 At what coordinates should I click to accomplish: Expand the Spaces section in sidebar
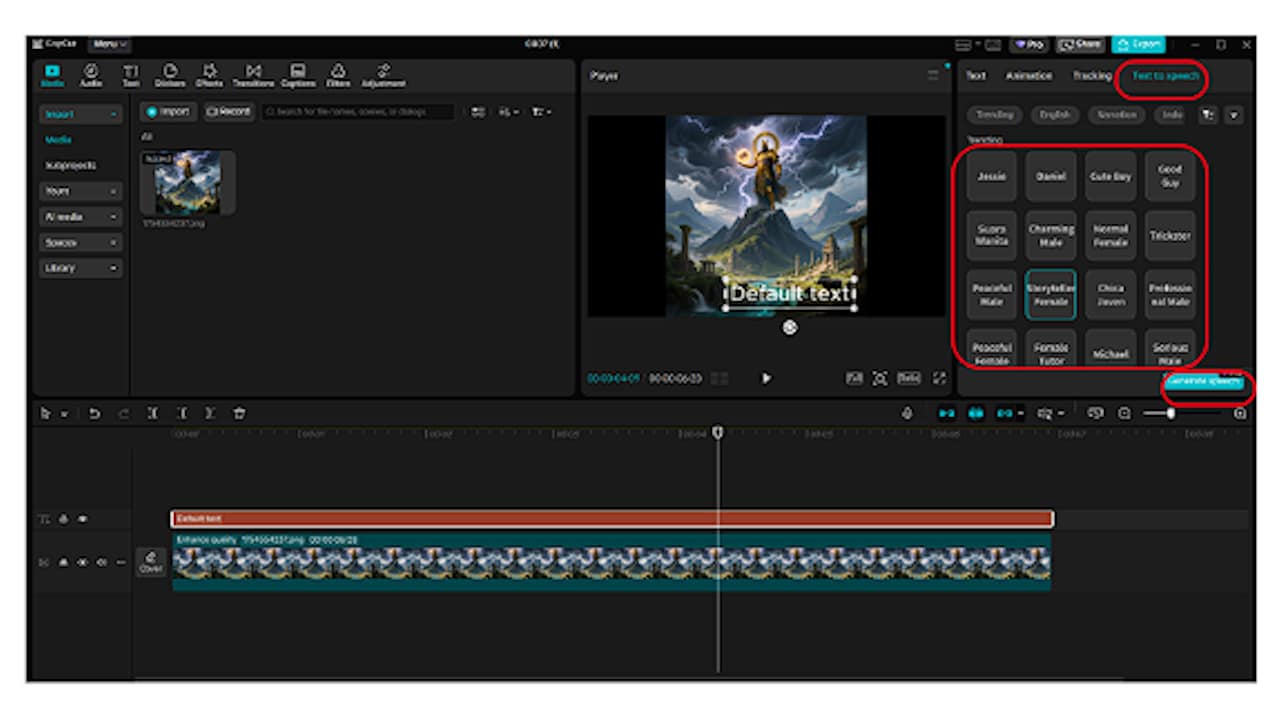(81, 243)
